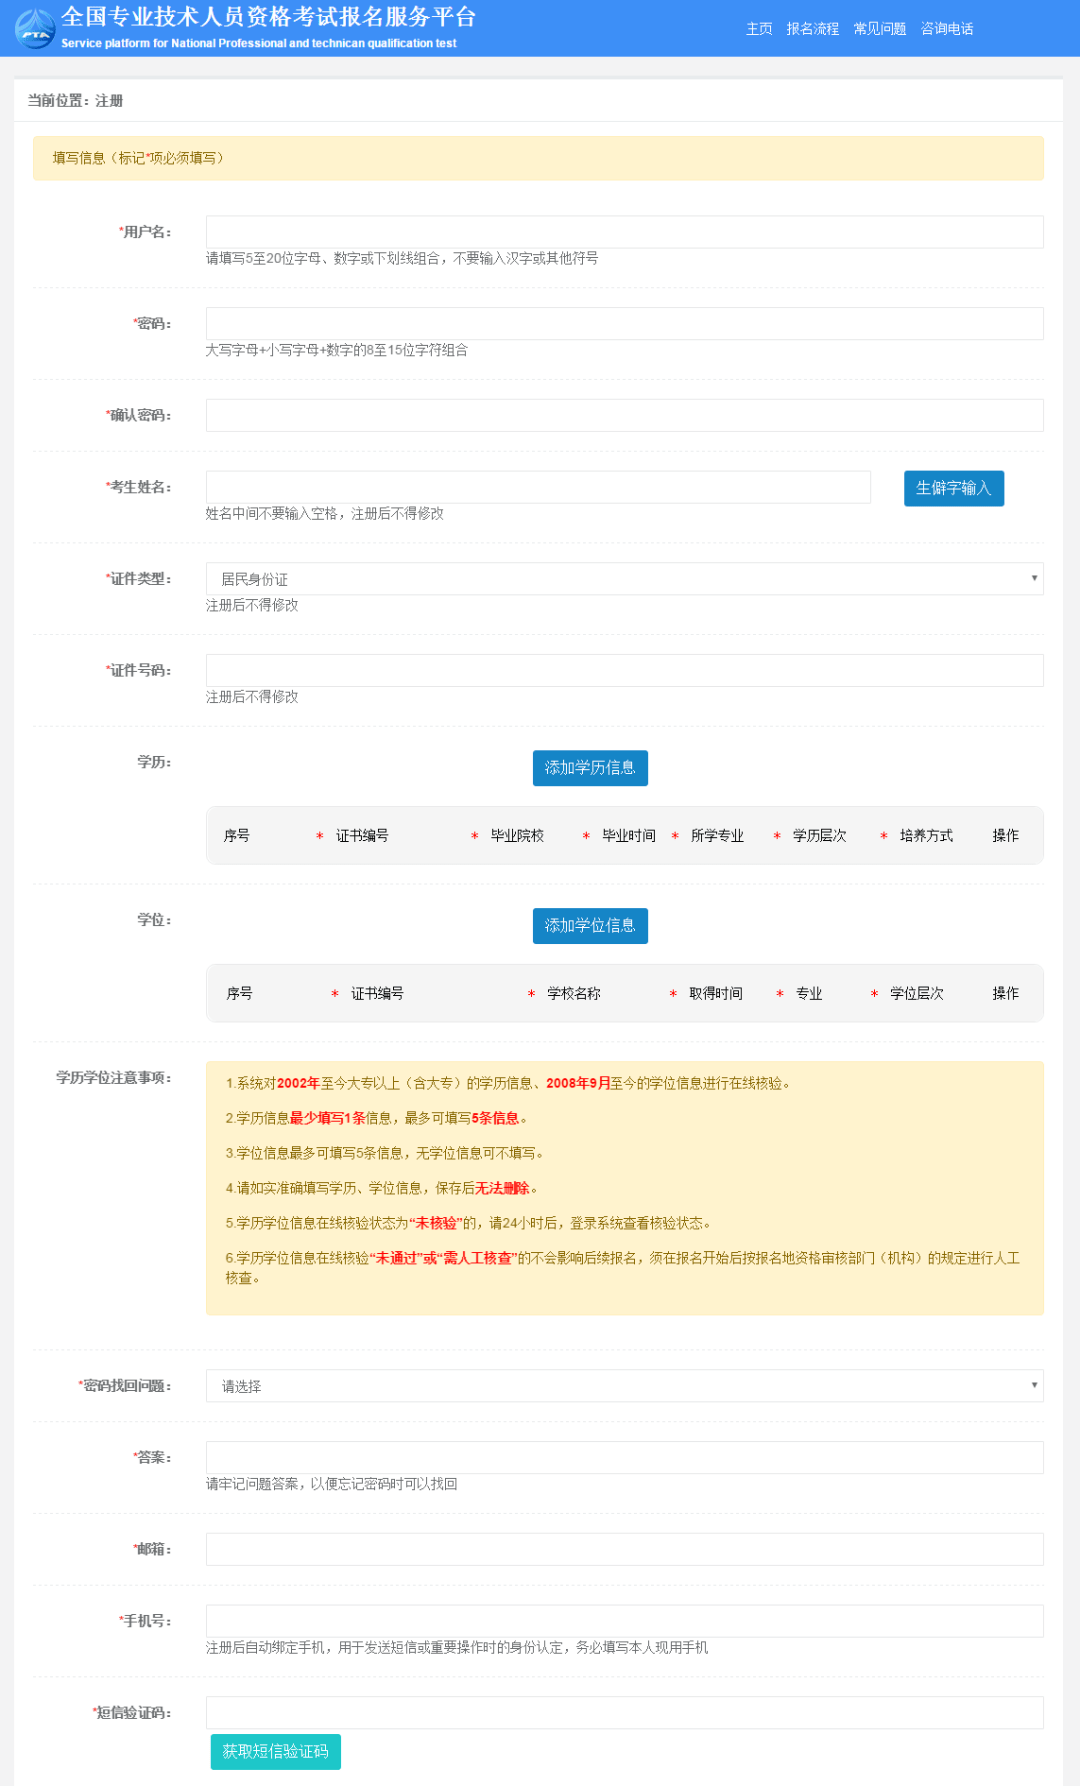1080x1786 pixels.
Task: Click the 当前位置: 注册 breadcrumb text
Action: [x=75, y=101]
